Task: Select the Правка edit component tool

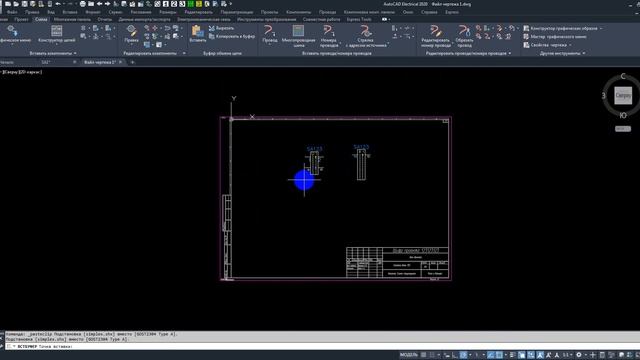Action: [131, 33]
